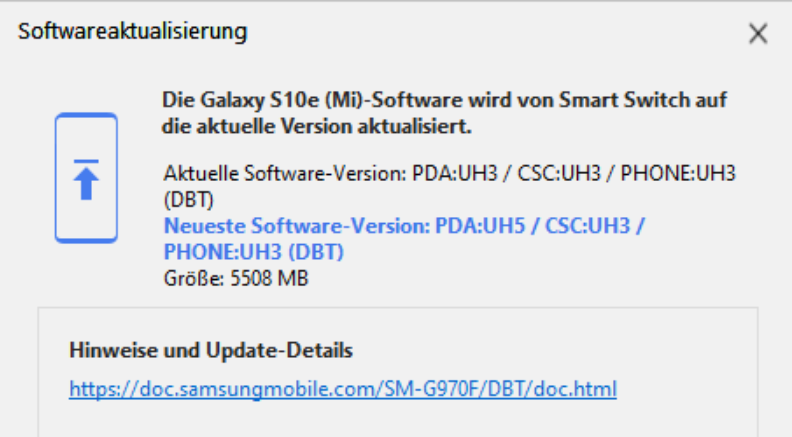The width and height of the screenshot is (792, 437).
Task: Click the Softwareaktualisierung dialog title
Action: point(132,31)
